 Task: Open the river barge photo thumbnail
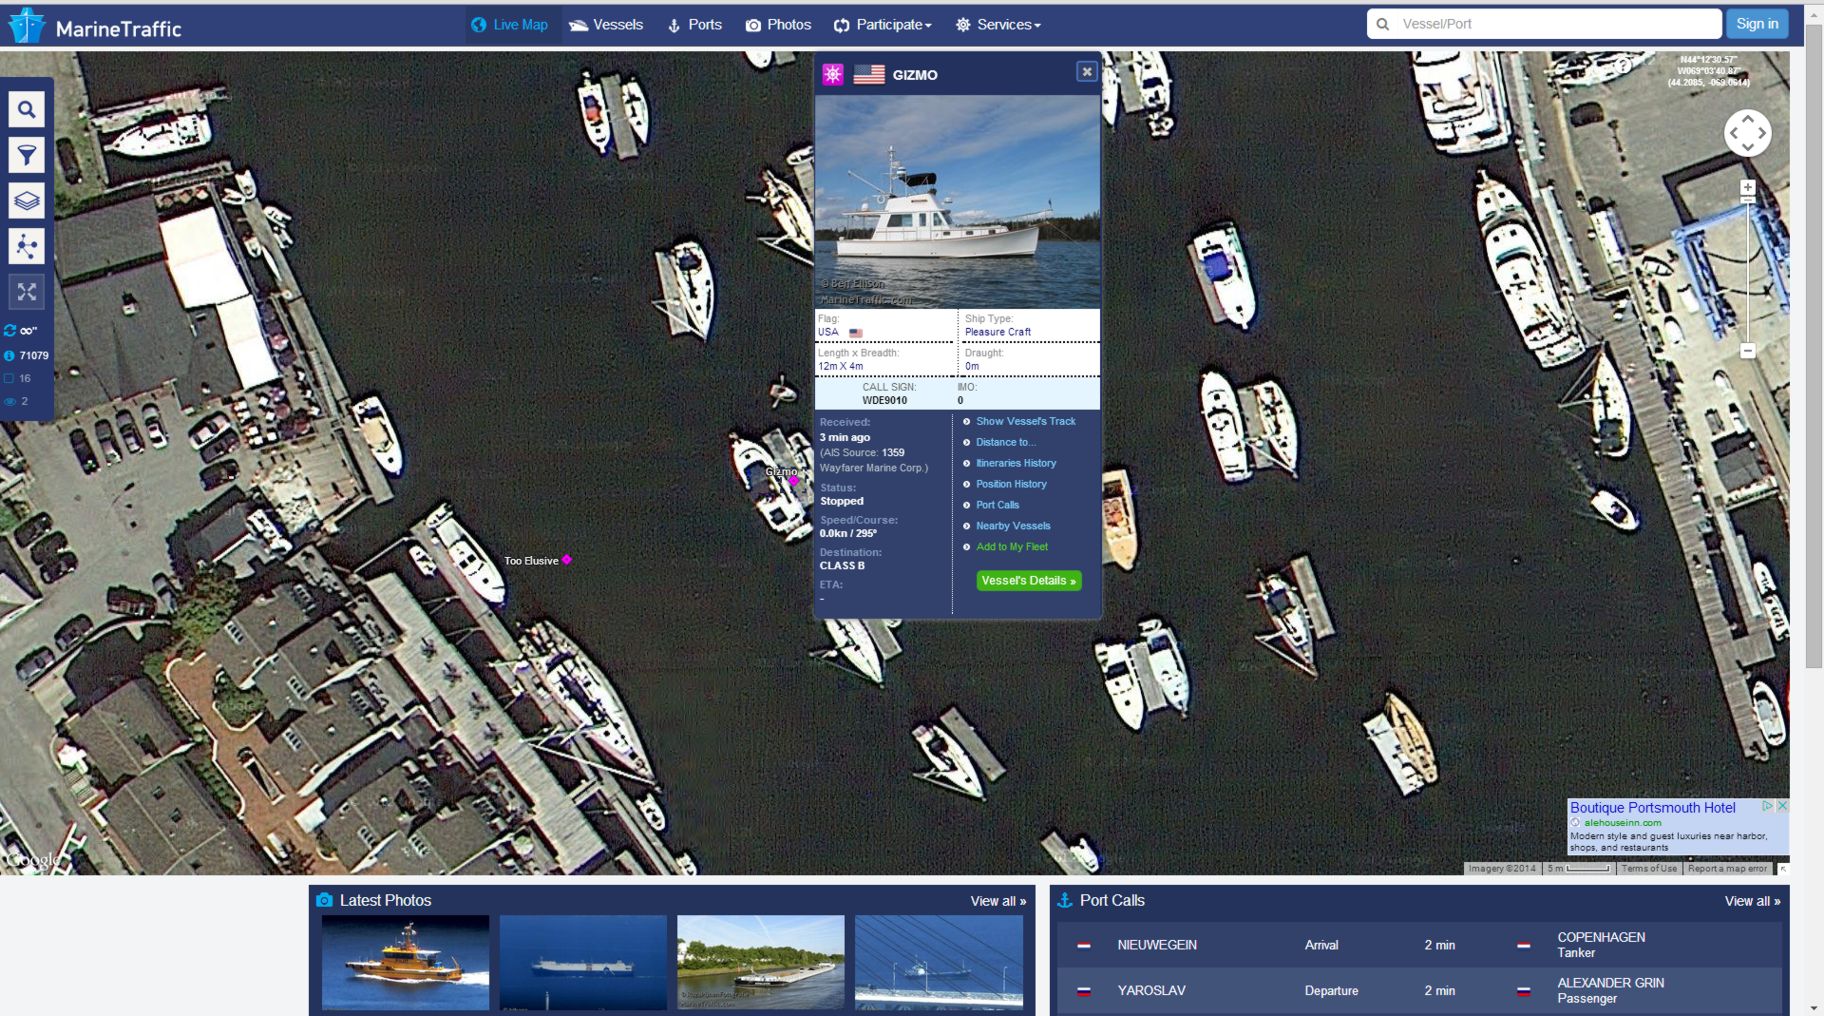pos(761,962)
